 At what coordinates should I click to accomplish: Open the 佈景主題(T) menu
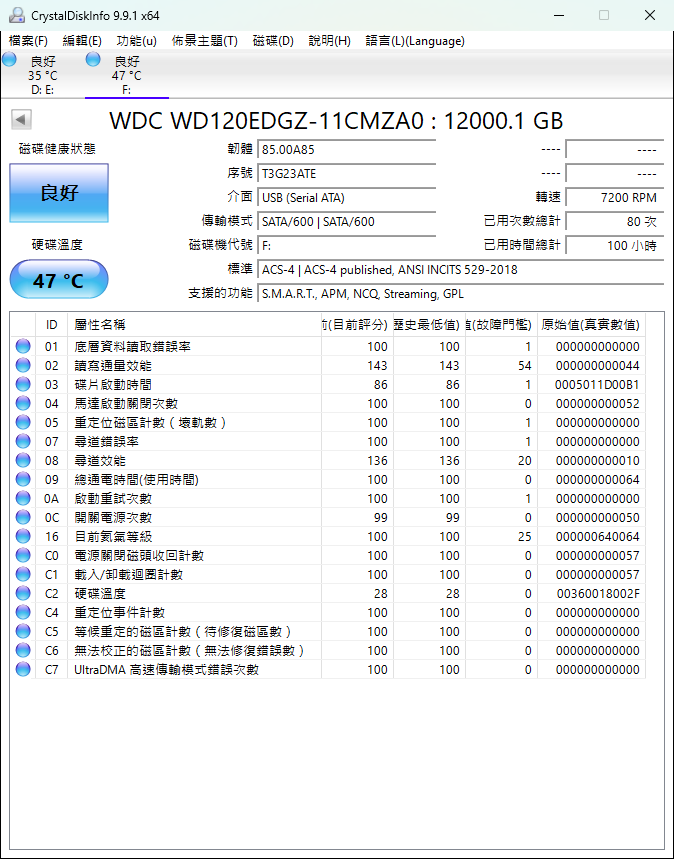click(x=204, y=41)
